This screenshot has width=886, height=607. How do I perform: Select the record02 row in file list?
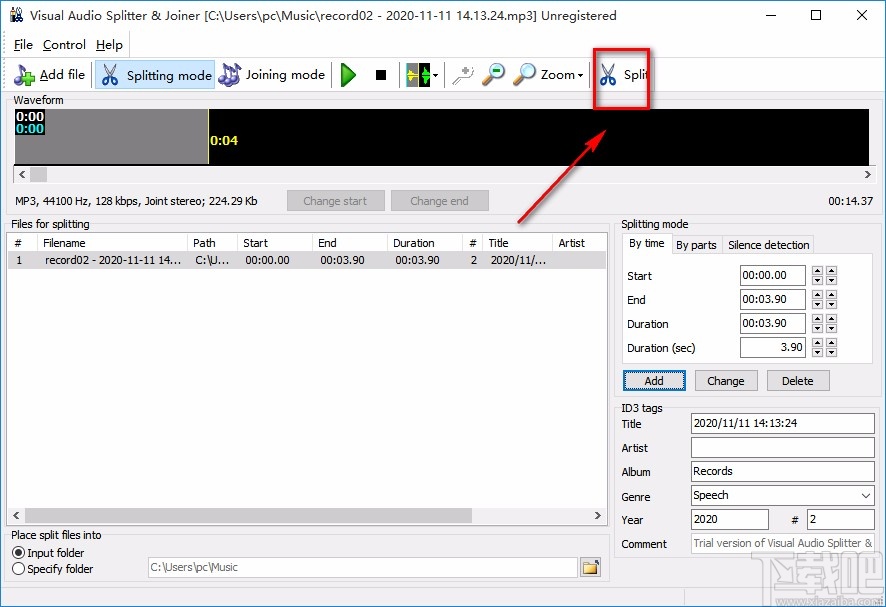306,260
